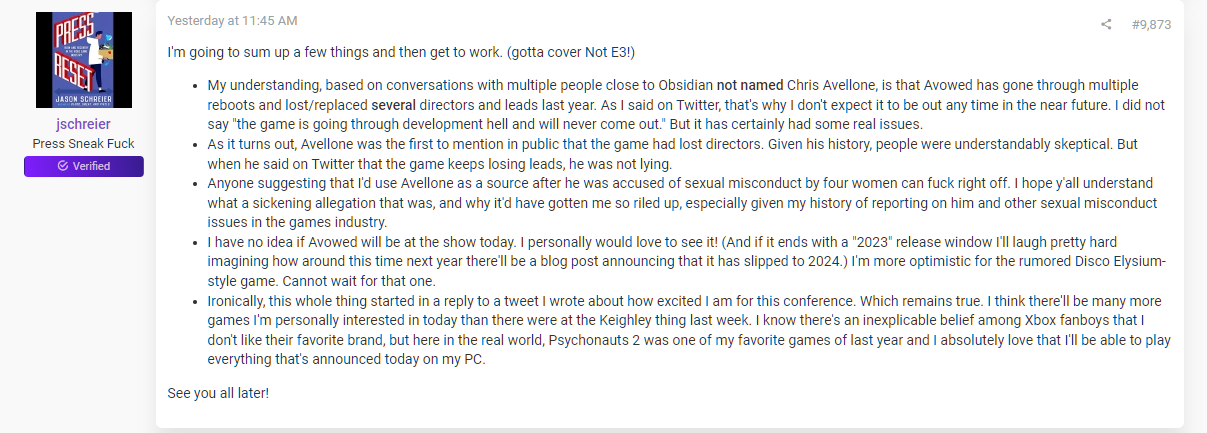Screen dimensions: 1207x433
Task: Click the purple Verified badge label
Action: [84, 166]
